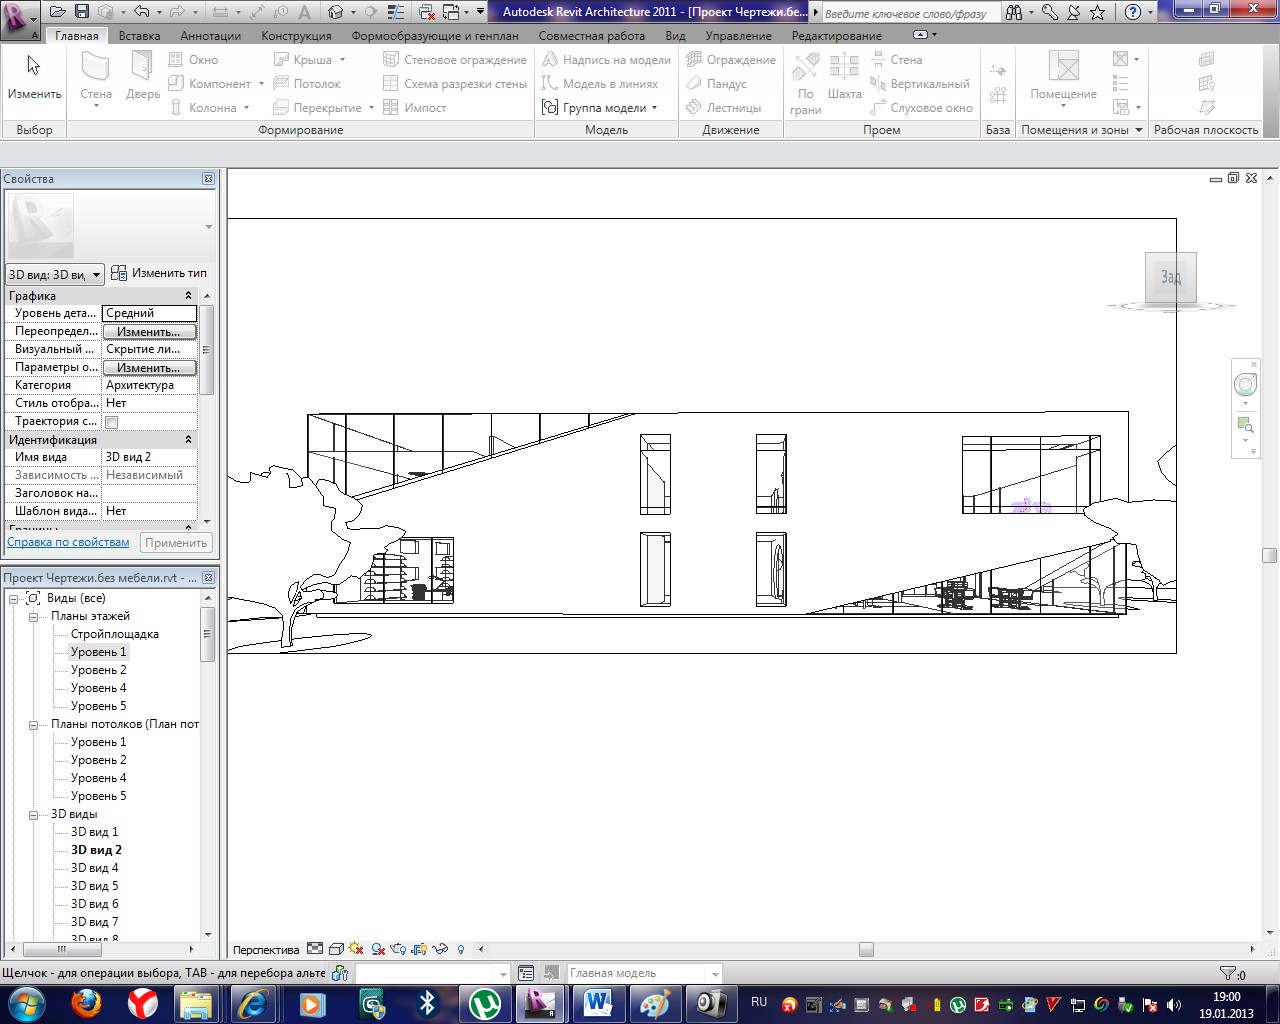Click the Thin Lines icon in quick access

(x=397, y=12)
